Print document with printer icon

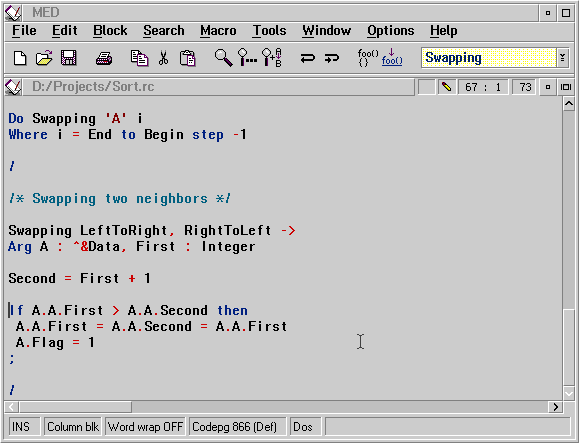[104, 58]
